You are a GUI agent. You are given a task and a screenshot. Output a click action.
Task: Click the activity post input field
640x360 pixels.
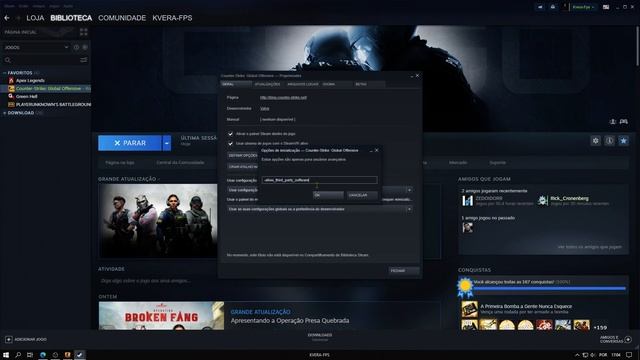coord(269,281)
